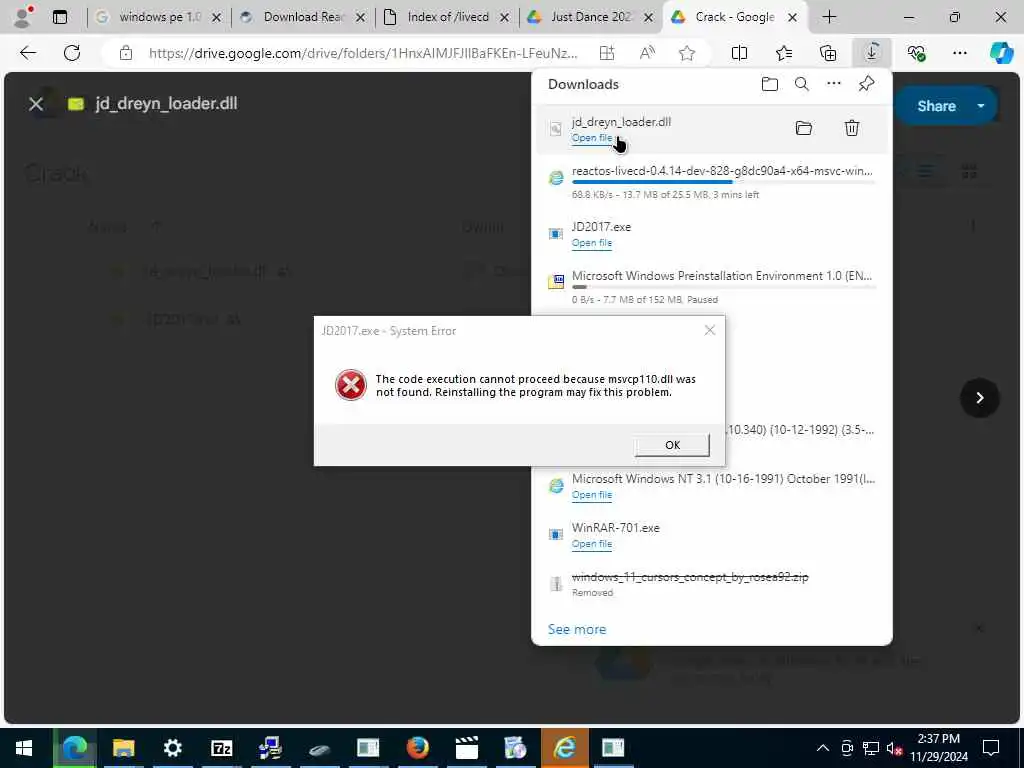Close the Index of /livecd tab
The image size is (1024, 768).
504,18
